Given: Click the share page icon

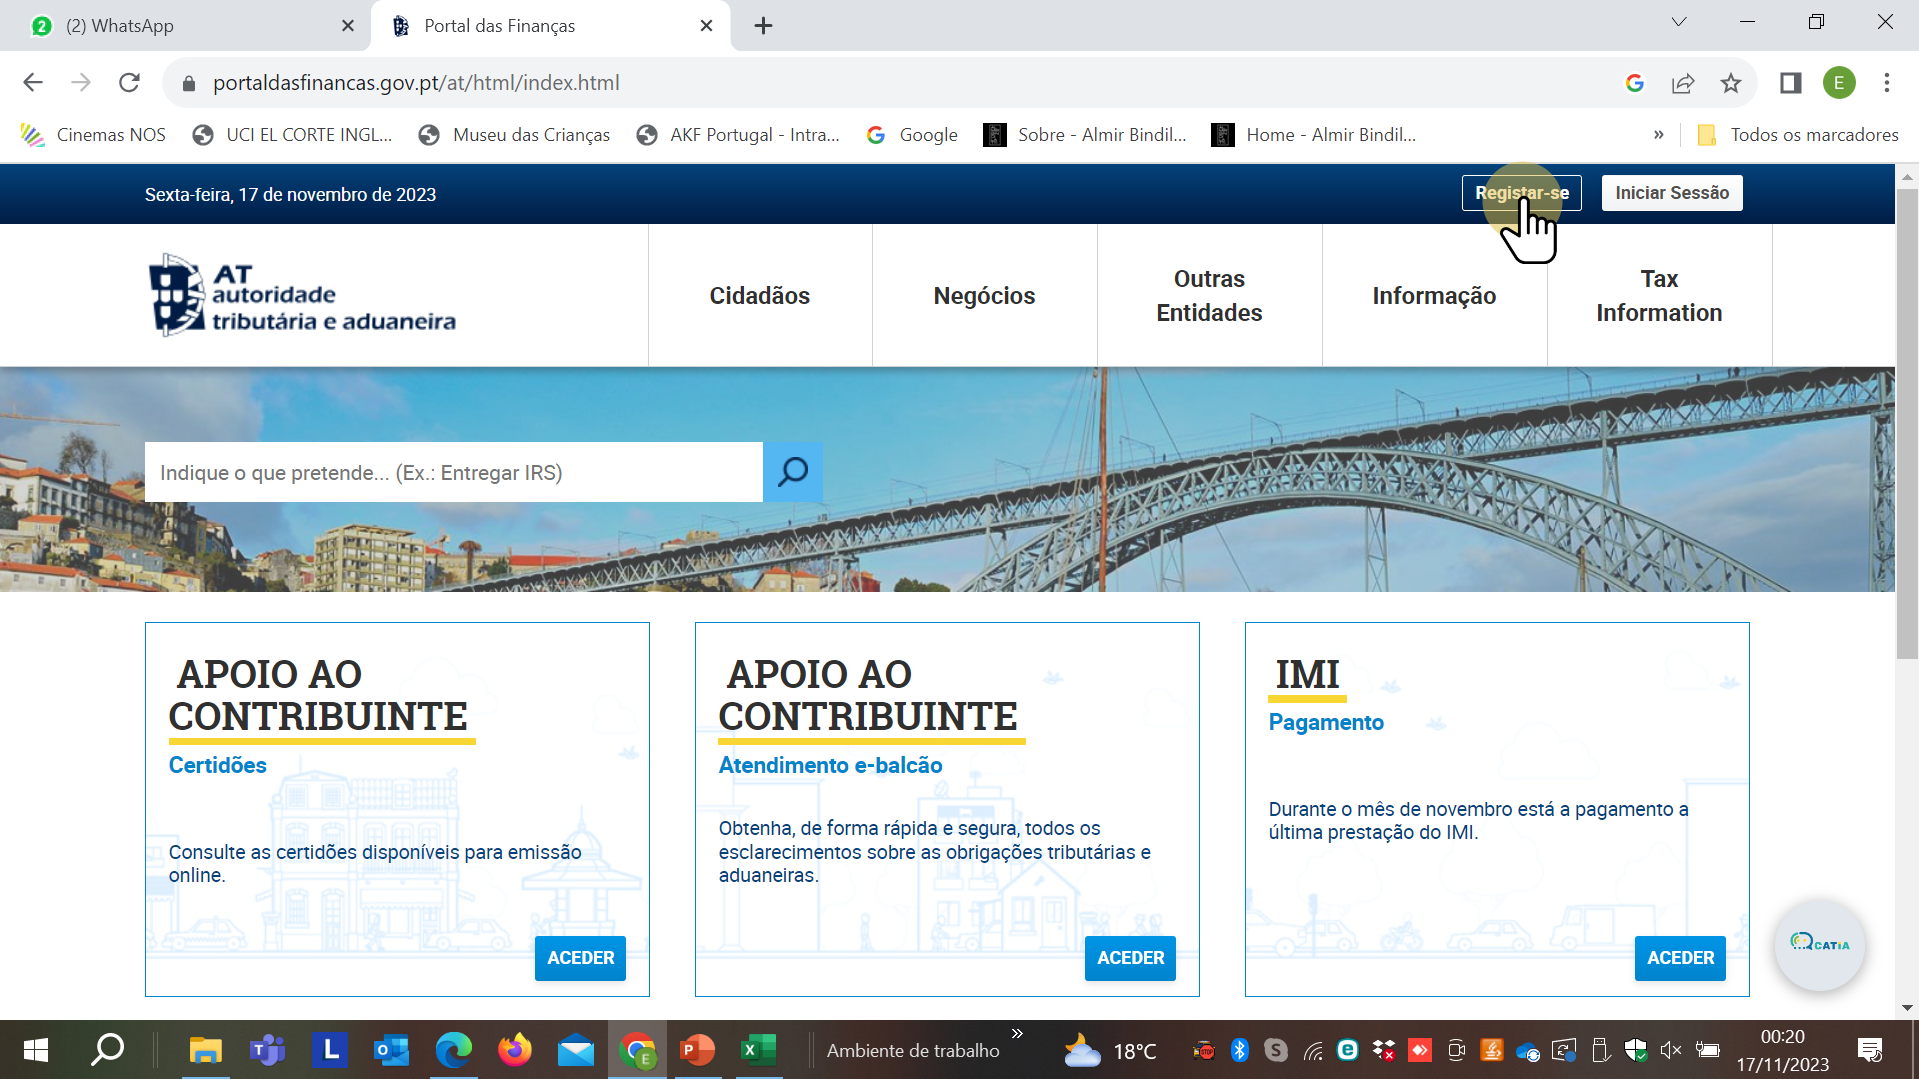Looking at the screenshot, I should click(1683, 83).
